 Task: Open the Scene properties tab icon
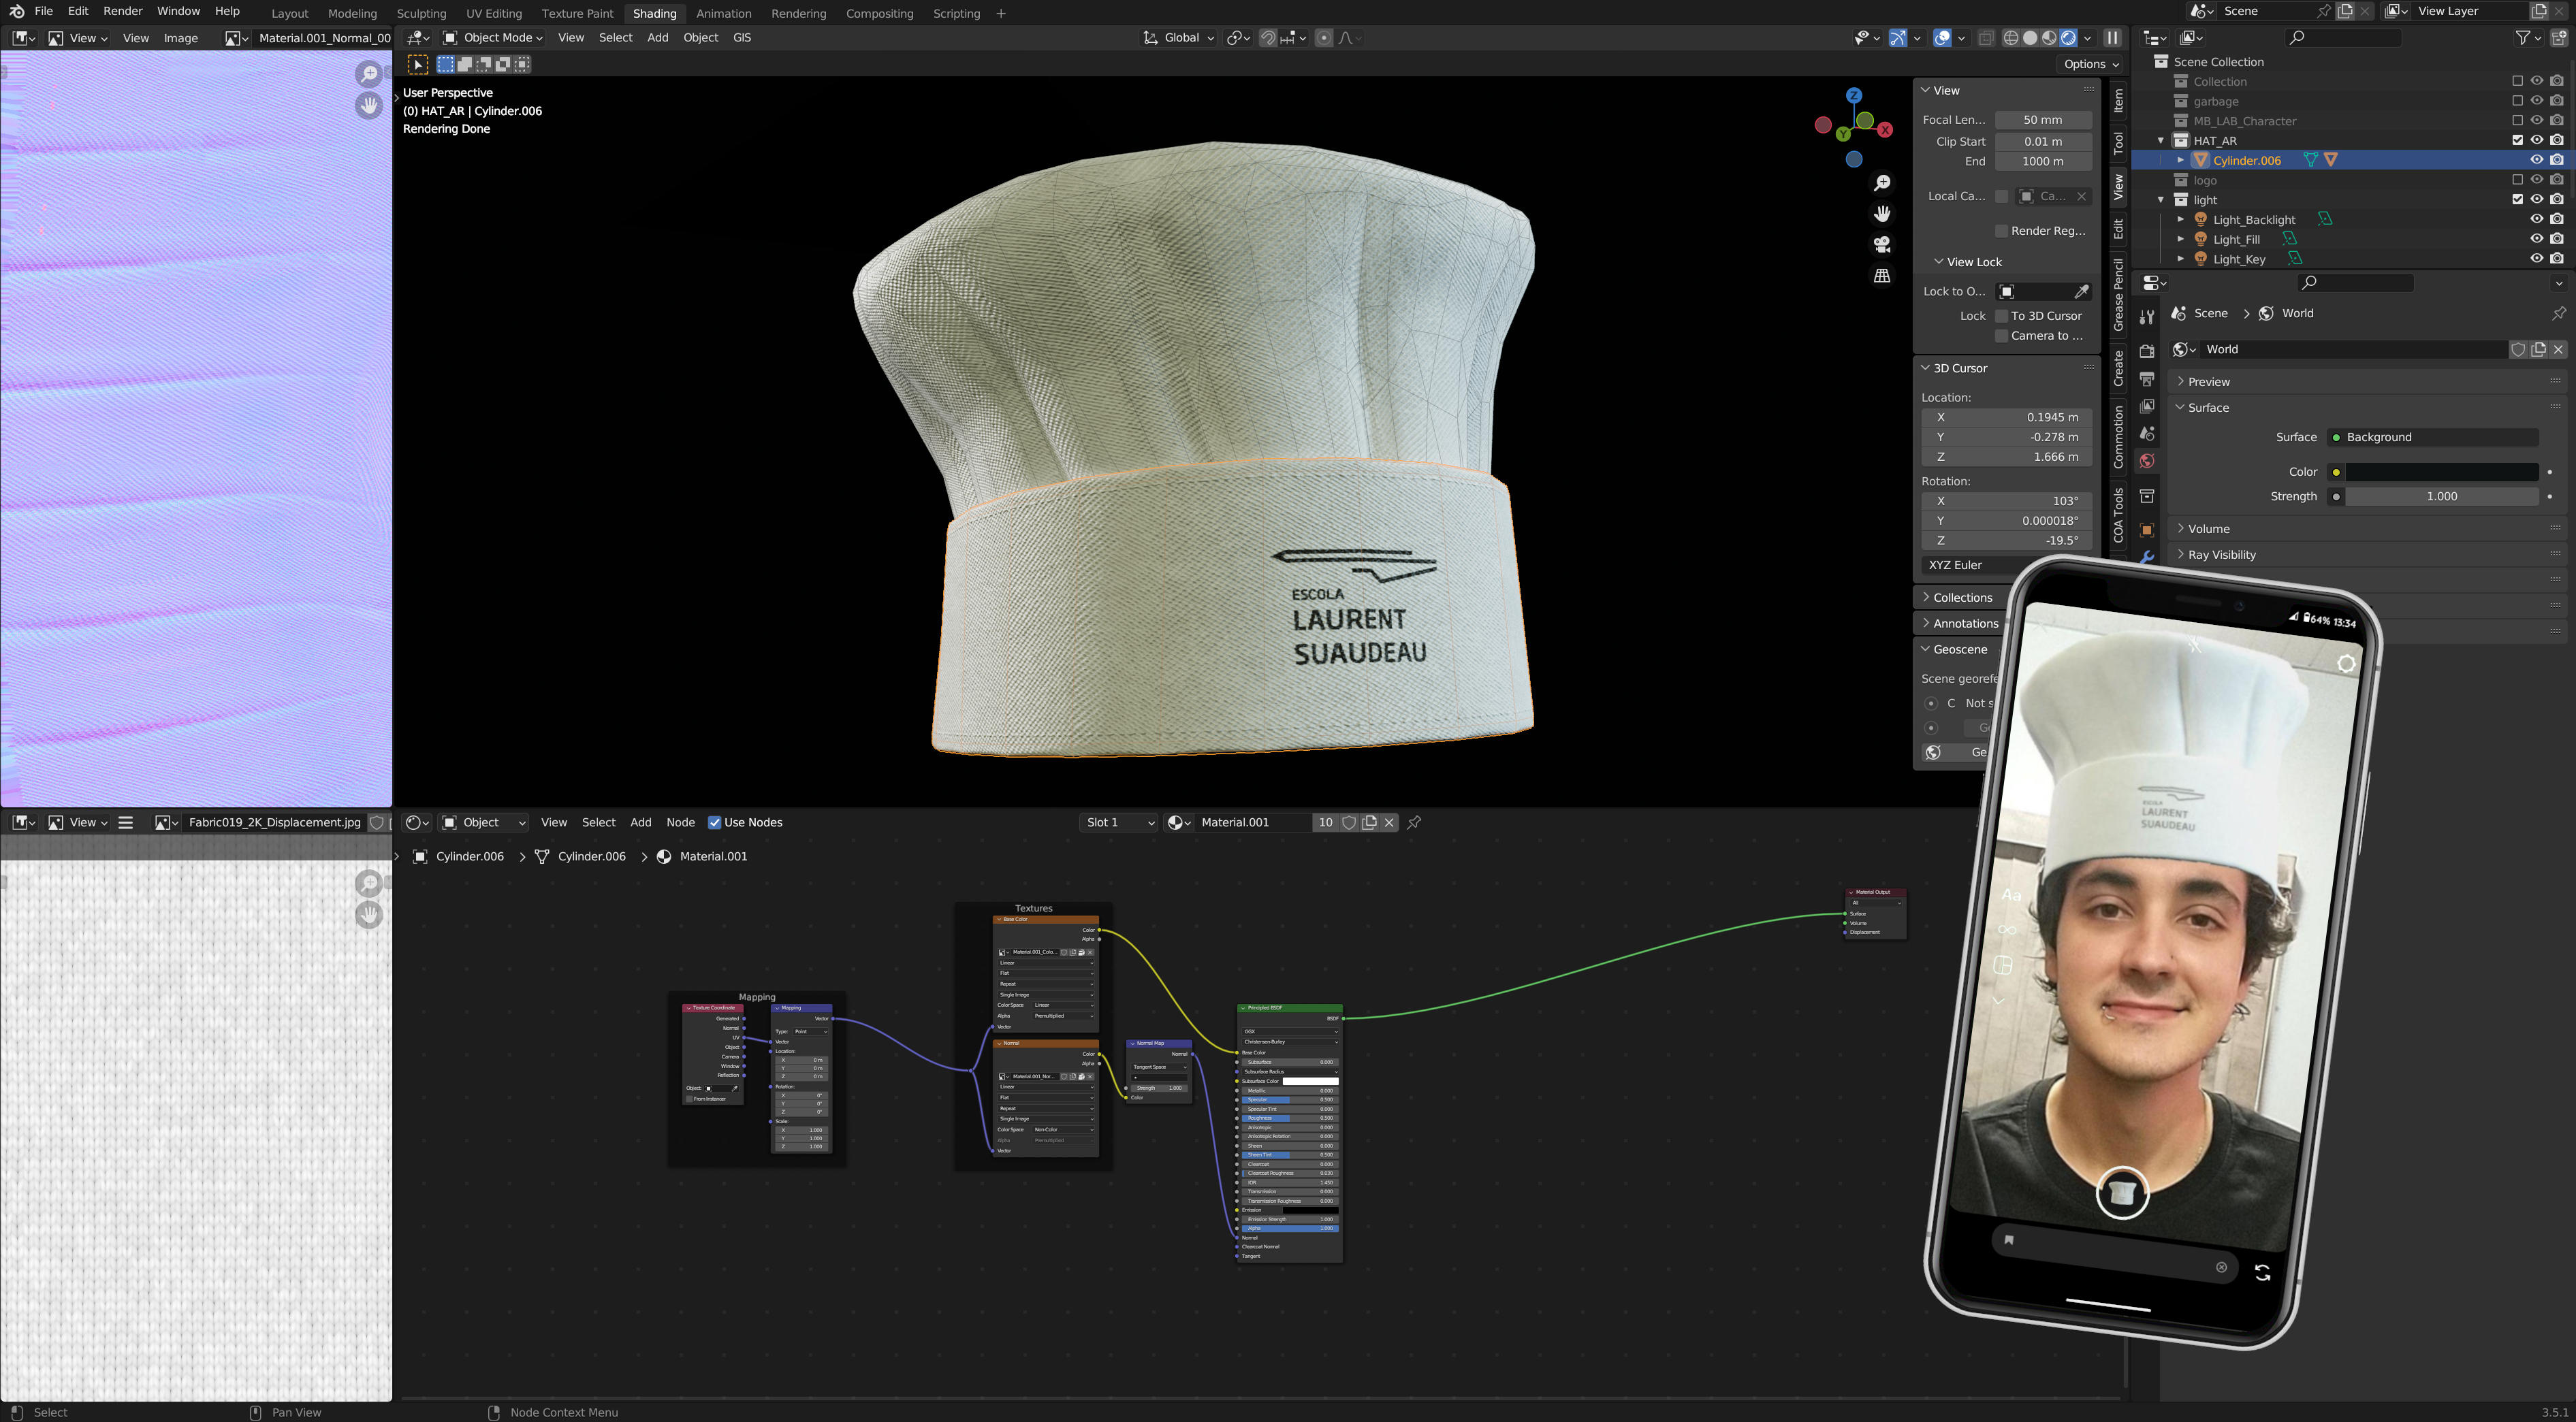click(x=2146, y=433)
